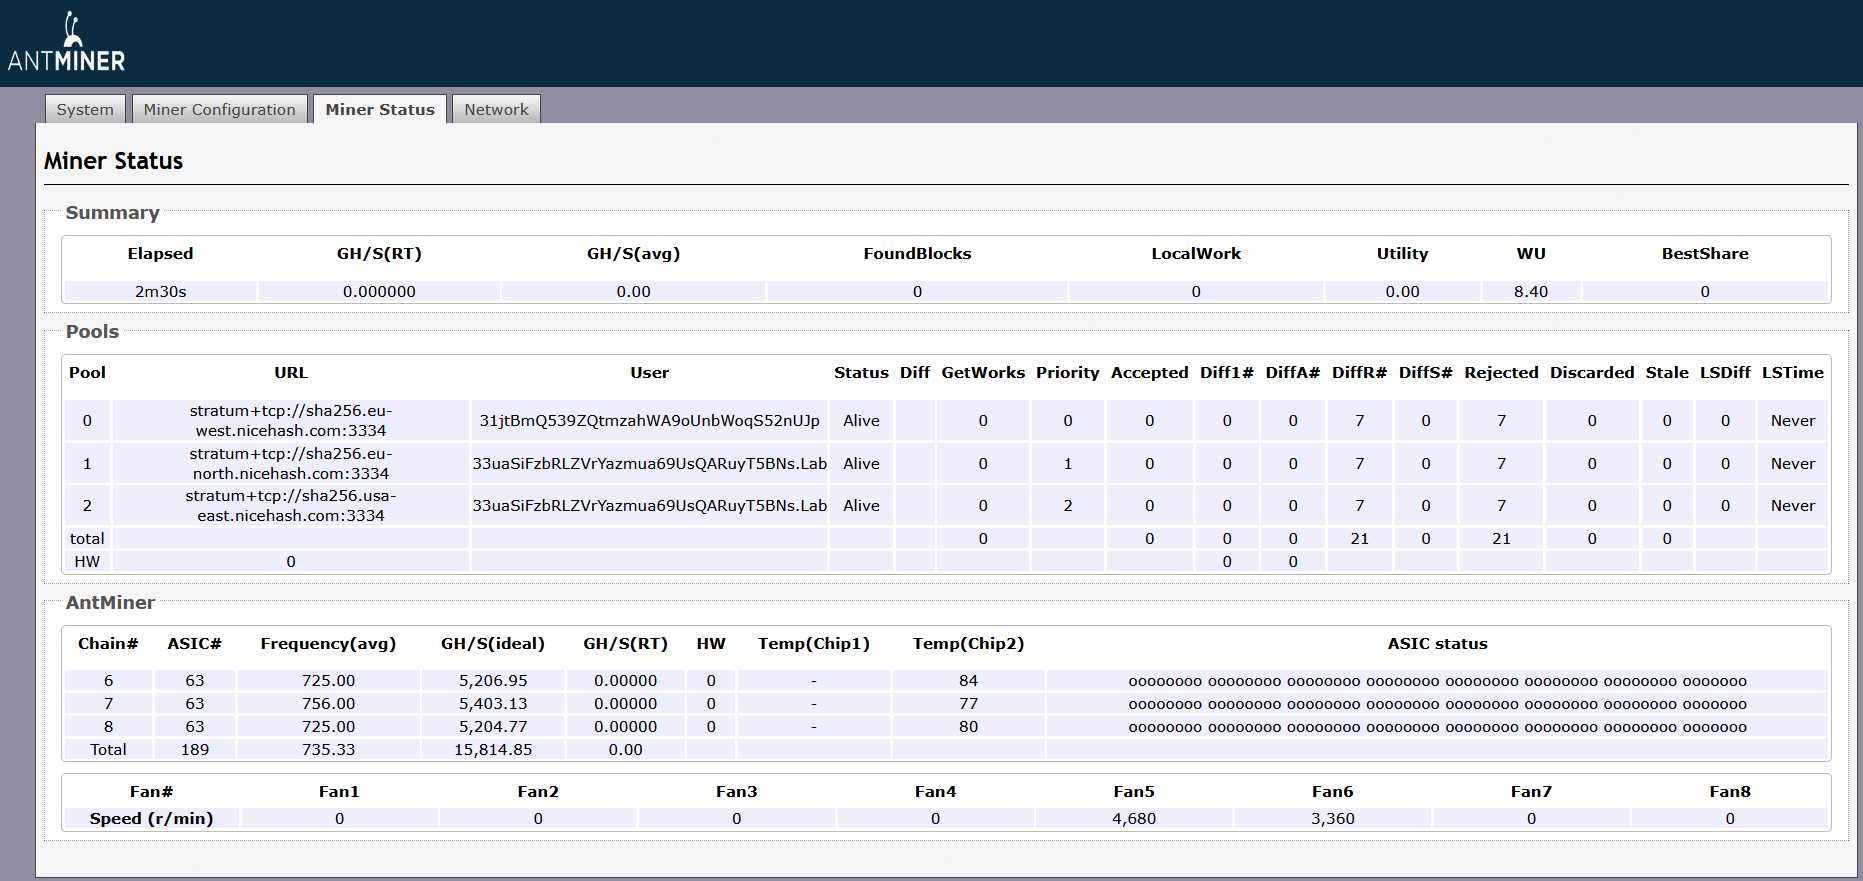Screen dimensions: 1863x881
Task: Click chain 8 chip2 temperature 80
Action: pos(968,727)
